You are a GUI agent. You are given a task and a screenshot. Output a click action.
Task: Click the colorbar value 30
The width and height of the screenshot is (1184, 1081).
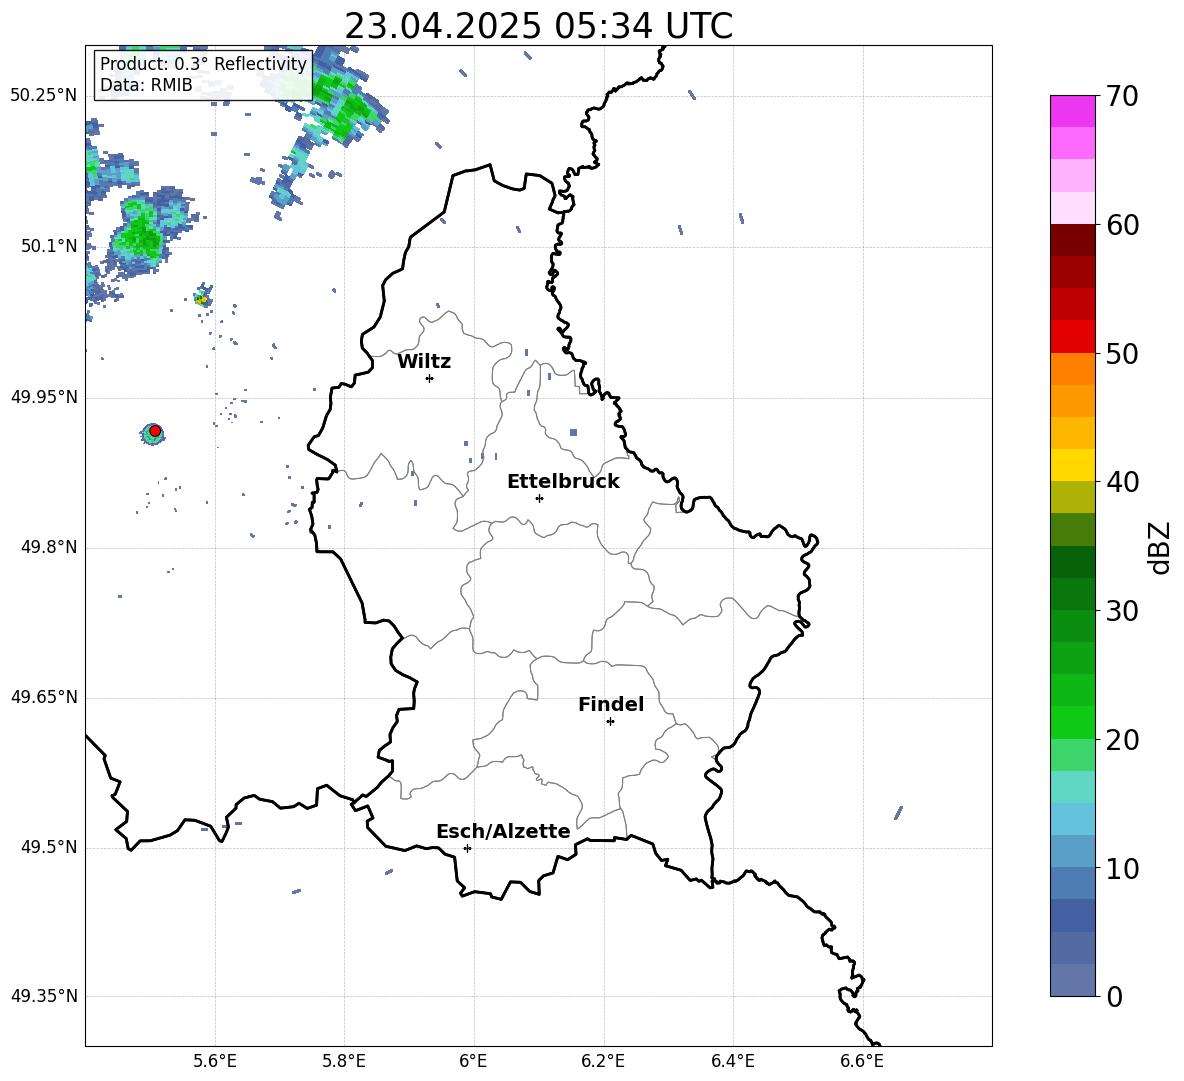click(1122, 611)
